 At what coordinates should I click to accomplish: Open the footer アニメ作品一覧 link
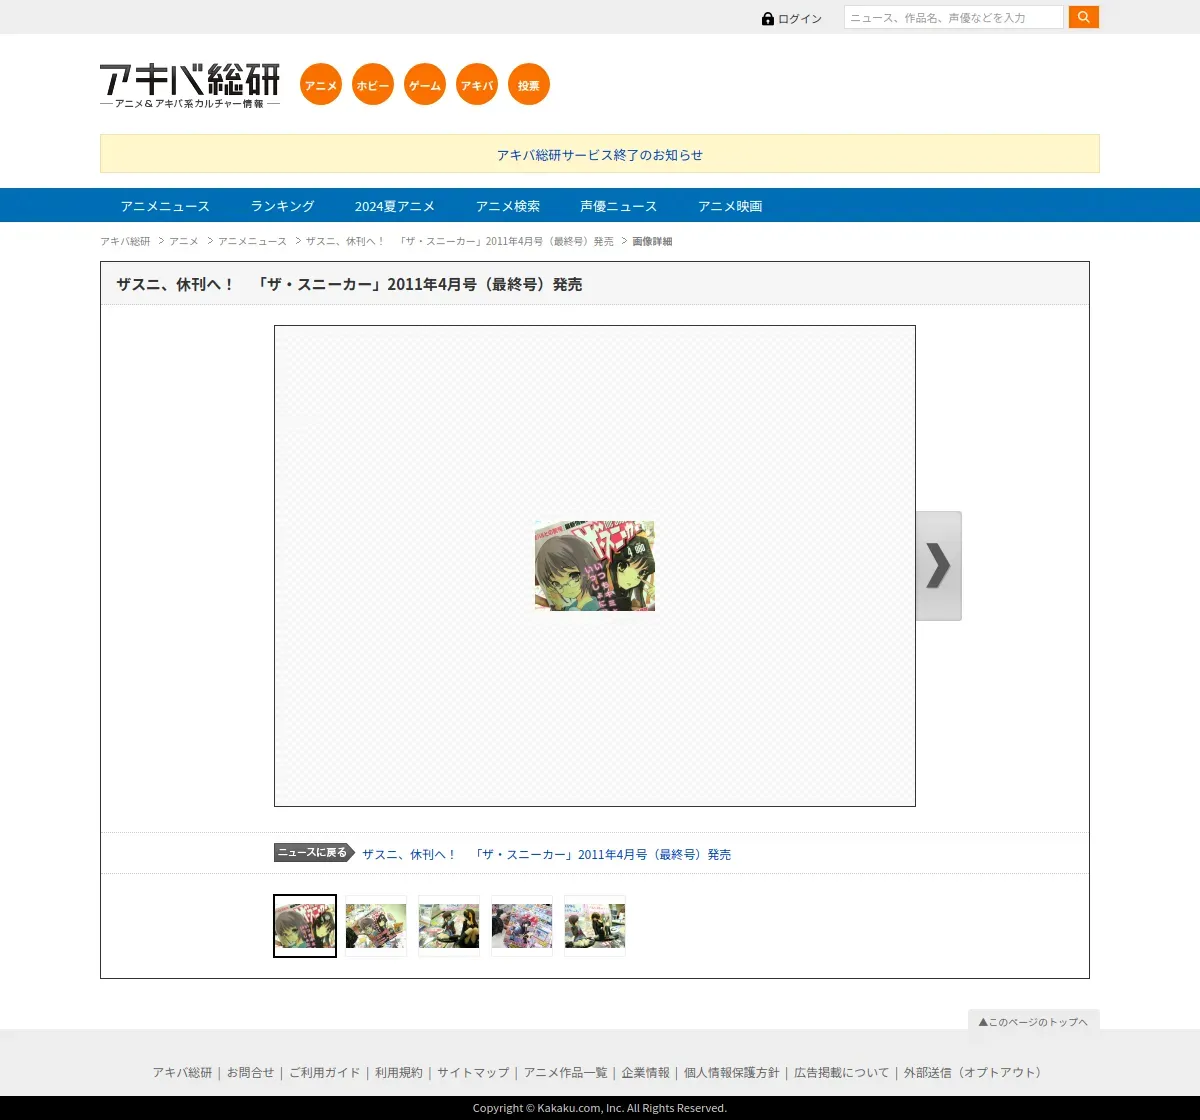pyautogui.click(x=565, y=1072)
